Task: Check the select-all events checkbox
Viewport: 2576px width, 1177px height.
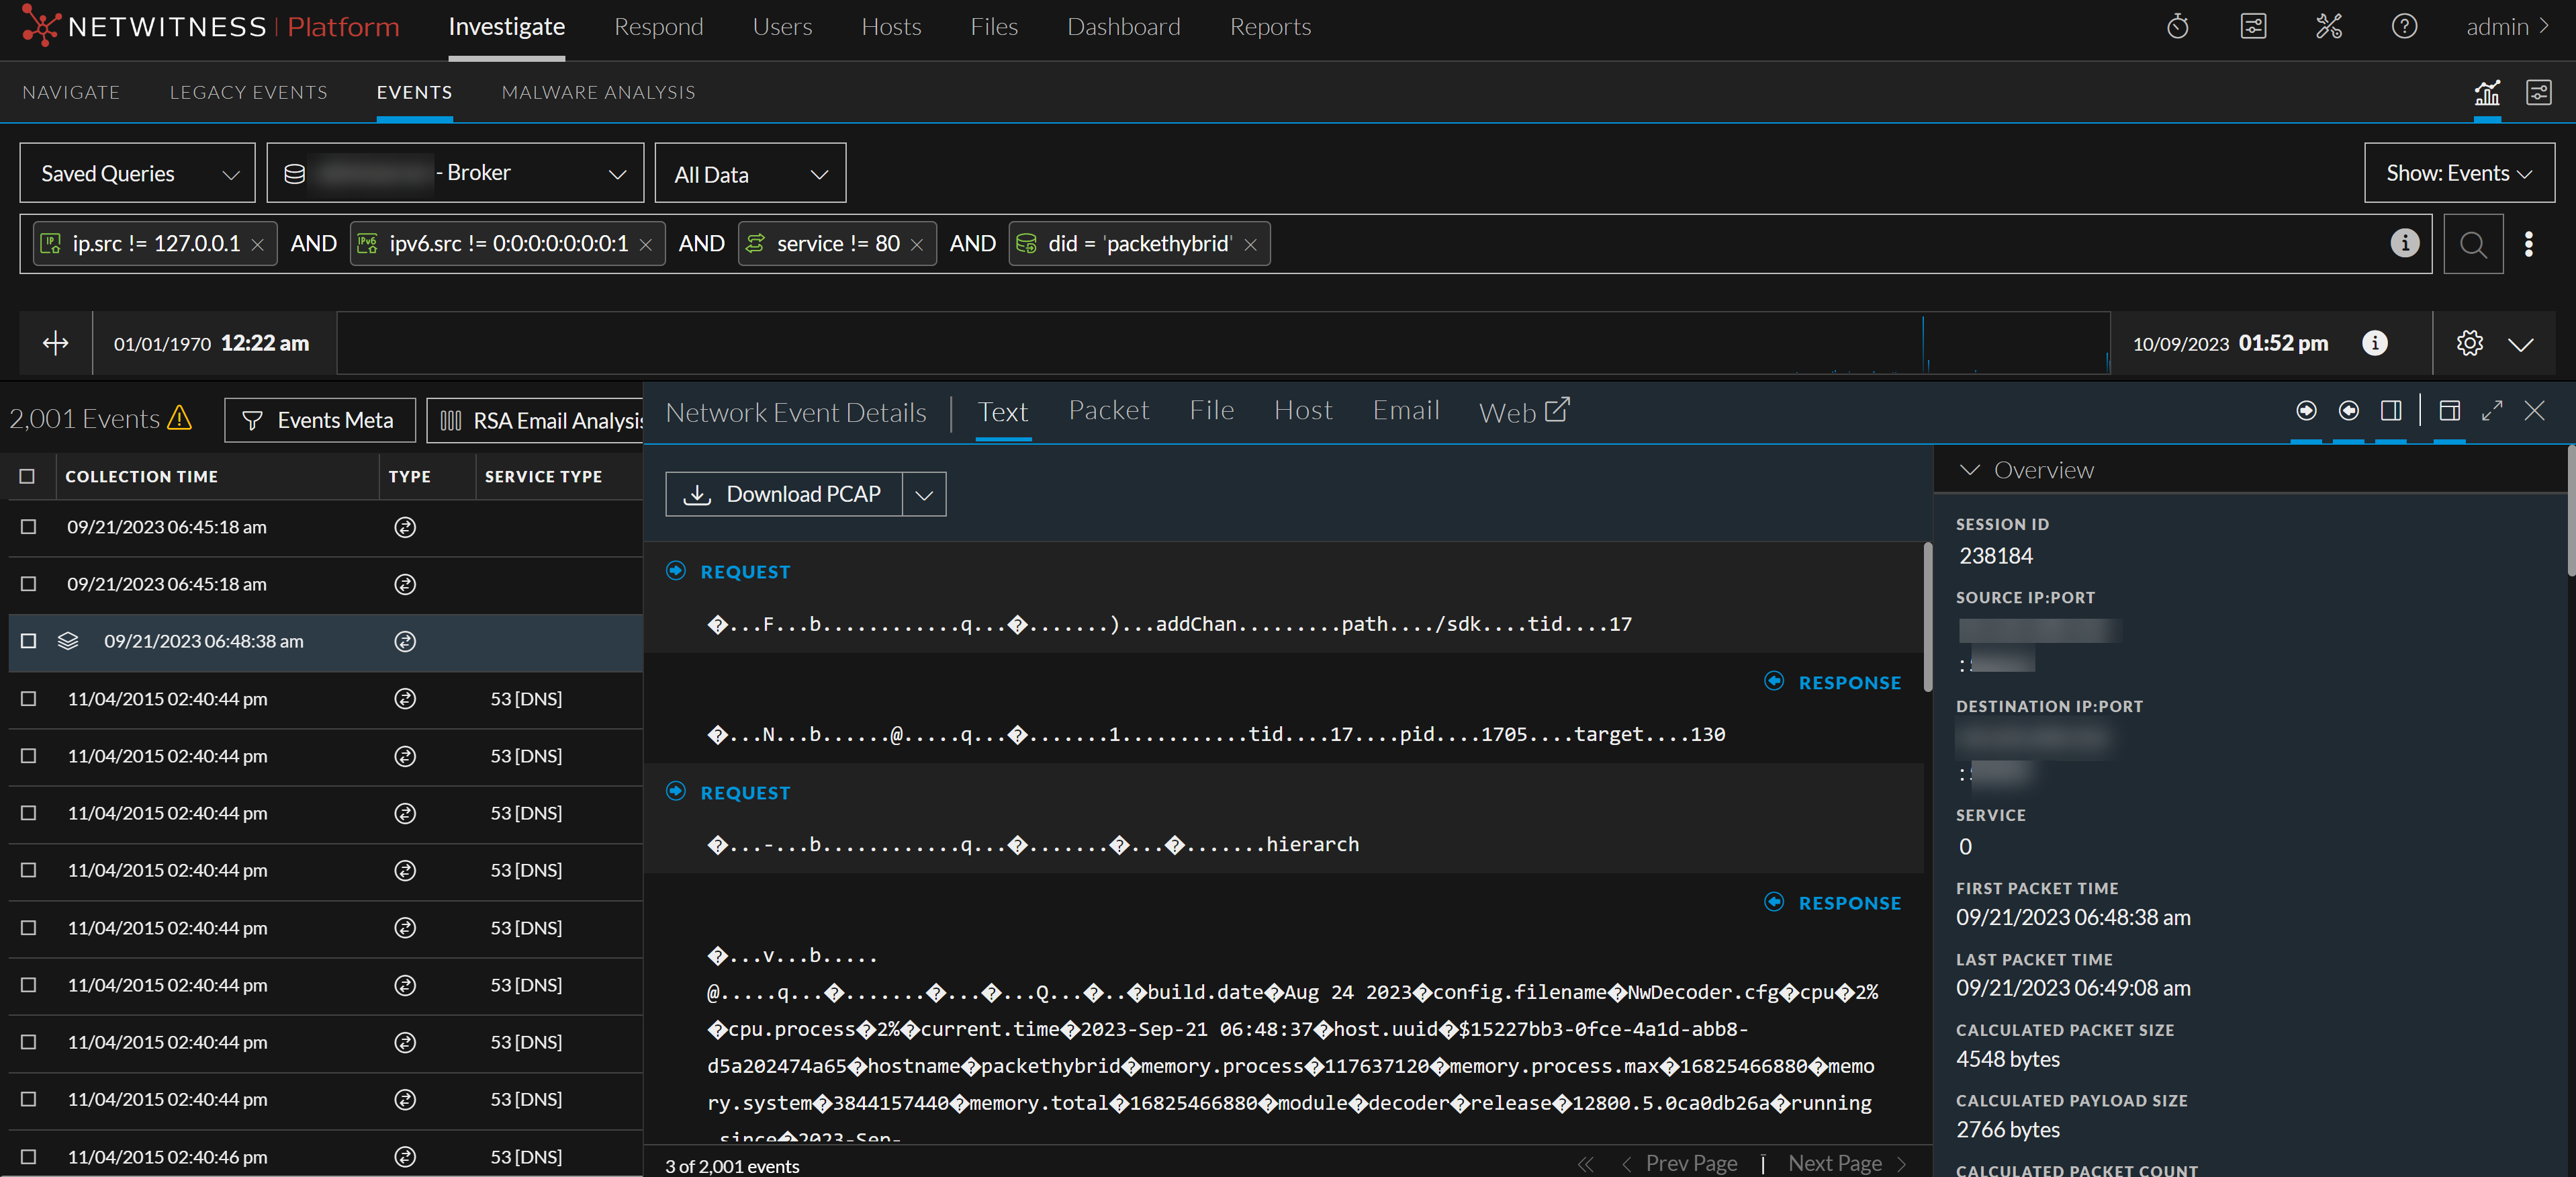Action: pyautogui.click(x=27, y=477)
